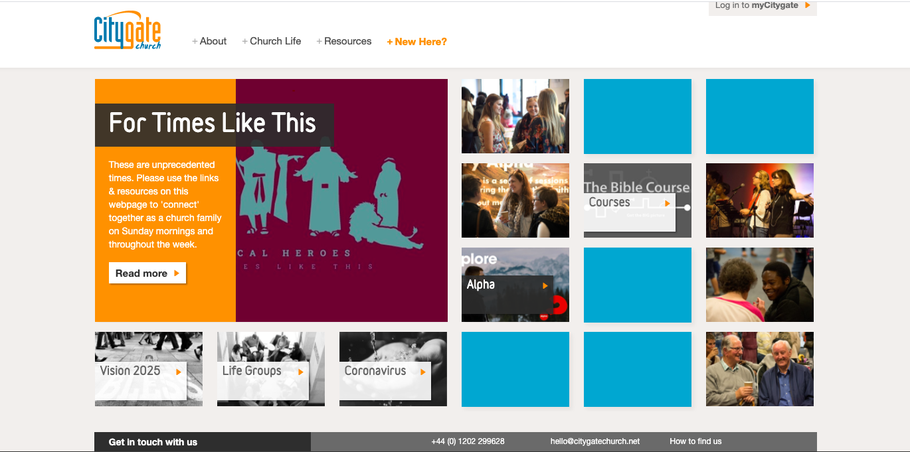Screen dimensions: 910x452
Task: Click the plus icon before About
Action: (195, 42)
